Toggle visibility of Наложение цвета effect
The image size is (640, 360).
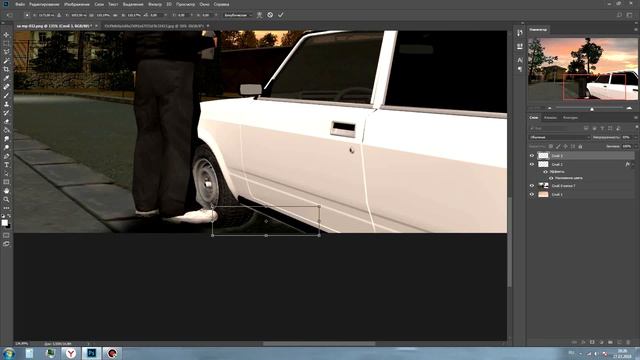coord(551,178)
